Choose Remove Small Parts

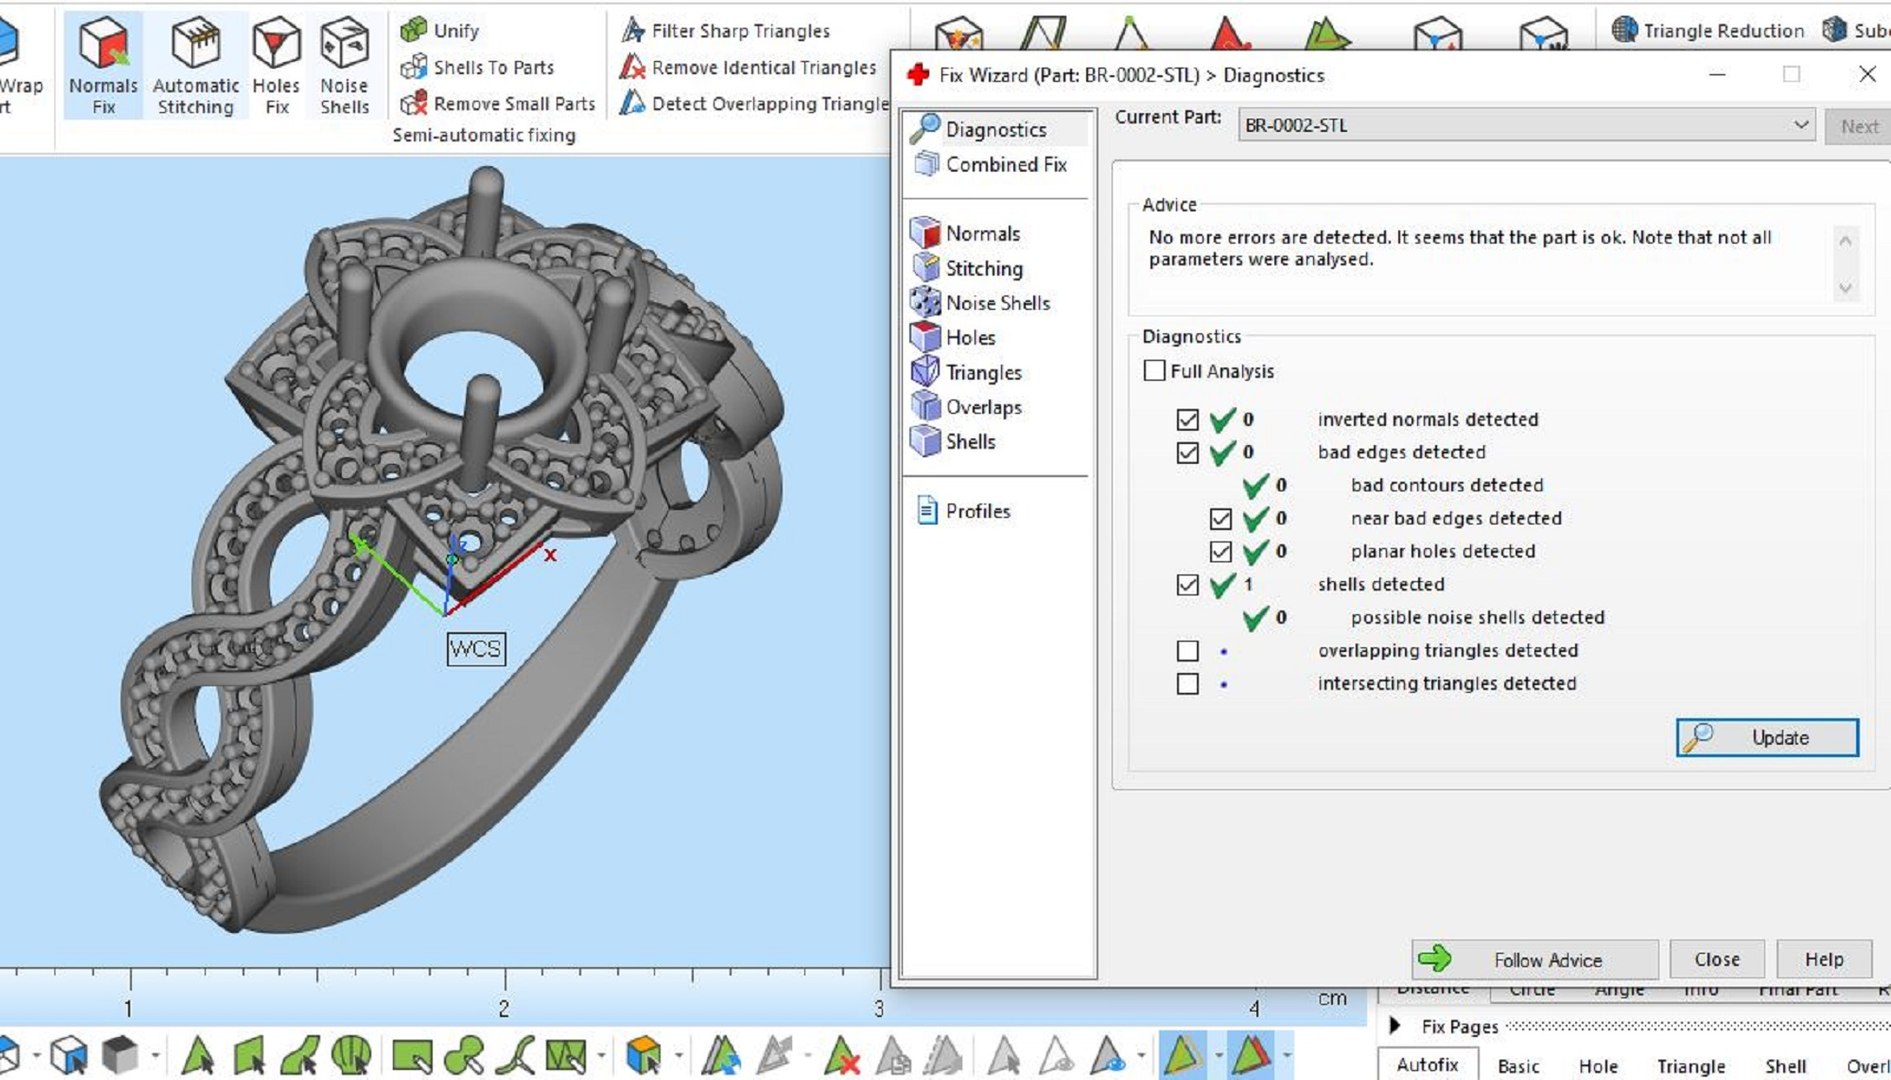(x=497, y=104)
